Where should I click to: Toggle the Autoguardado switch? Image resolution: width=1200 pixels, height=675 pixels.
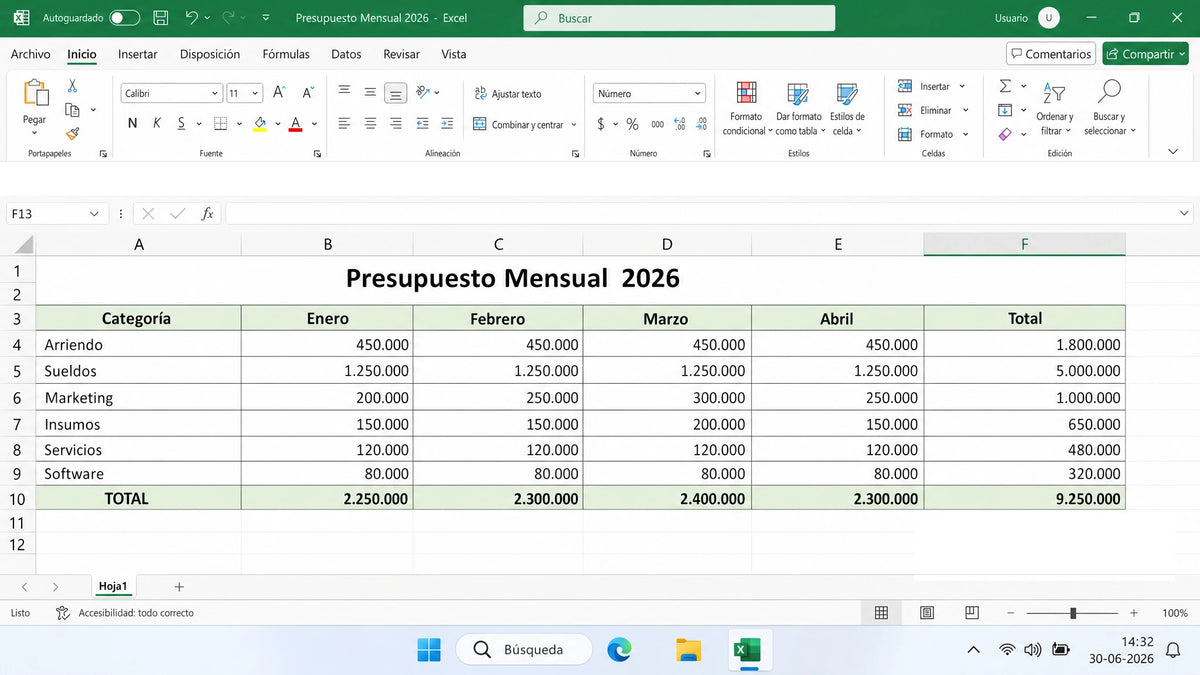pos(124,18)
